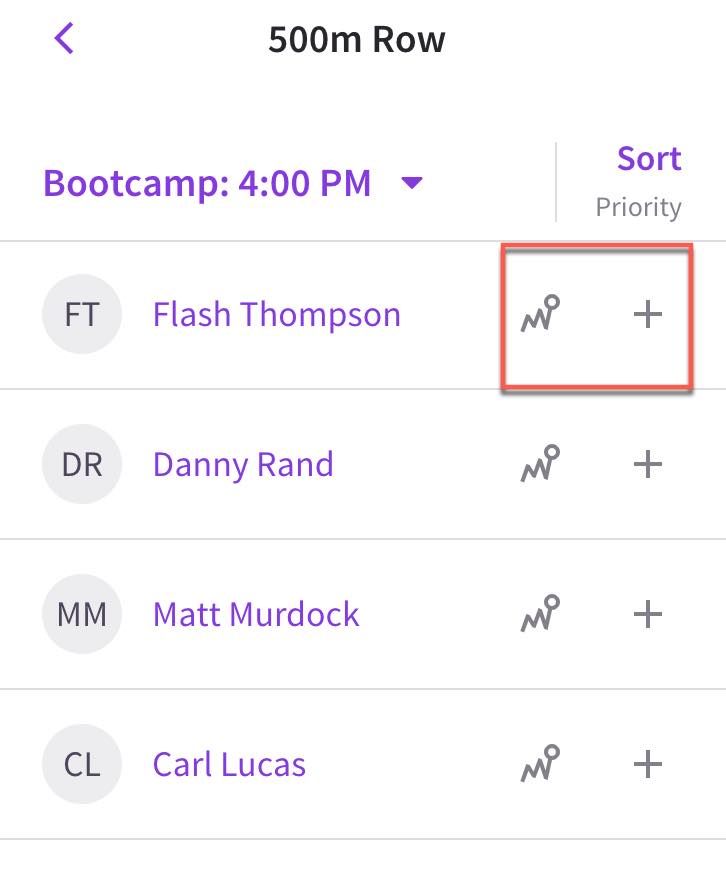Tap the CL avatar circle

tap(82, 764)
